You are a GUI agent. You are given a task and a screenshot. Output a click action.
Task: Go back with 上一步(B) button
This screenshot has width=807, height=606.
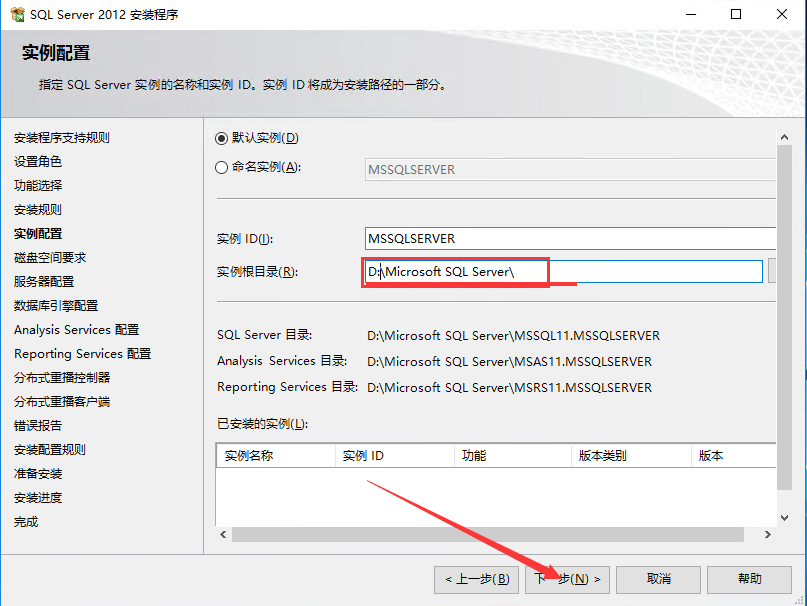(477, 579)
